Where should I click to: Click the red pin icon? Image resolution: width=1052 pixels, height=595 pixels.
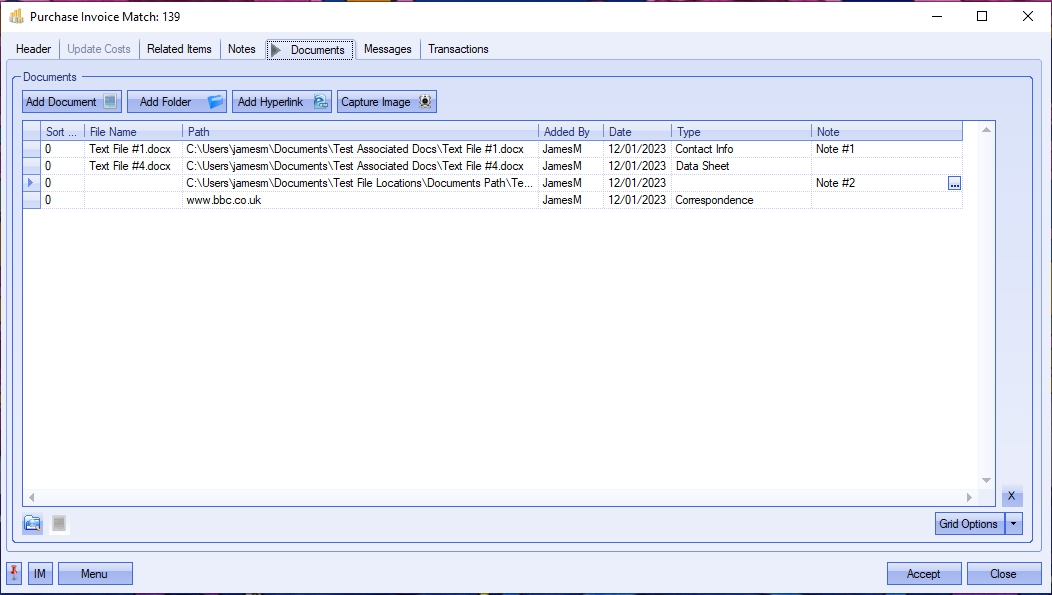click(x=15, y=573)
